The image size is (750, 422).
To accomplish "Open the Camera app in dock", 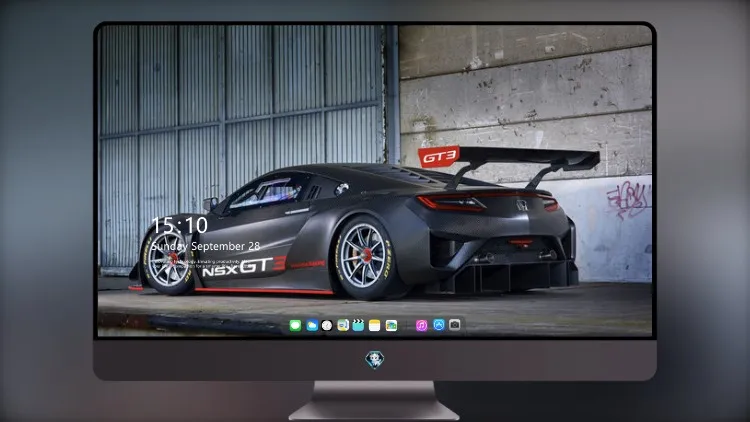I will tap(455, 325).
